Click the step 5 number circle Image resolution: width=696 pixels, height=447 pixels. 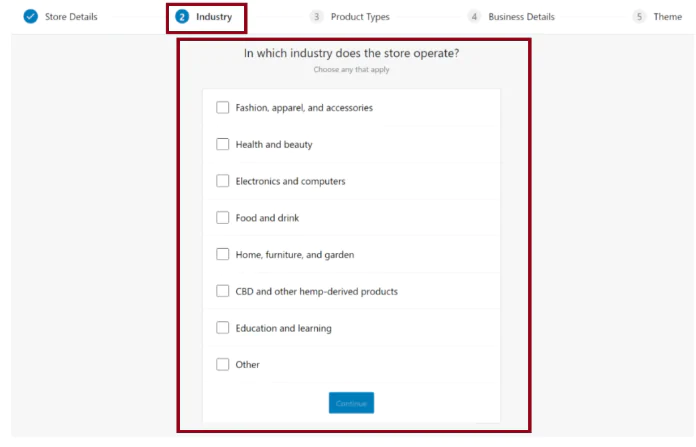pyautogui.click(x=639, y=17)
